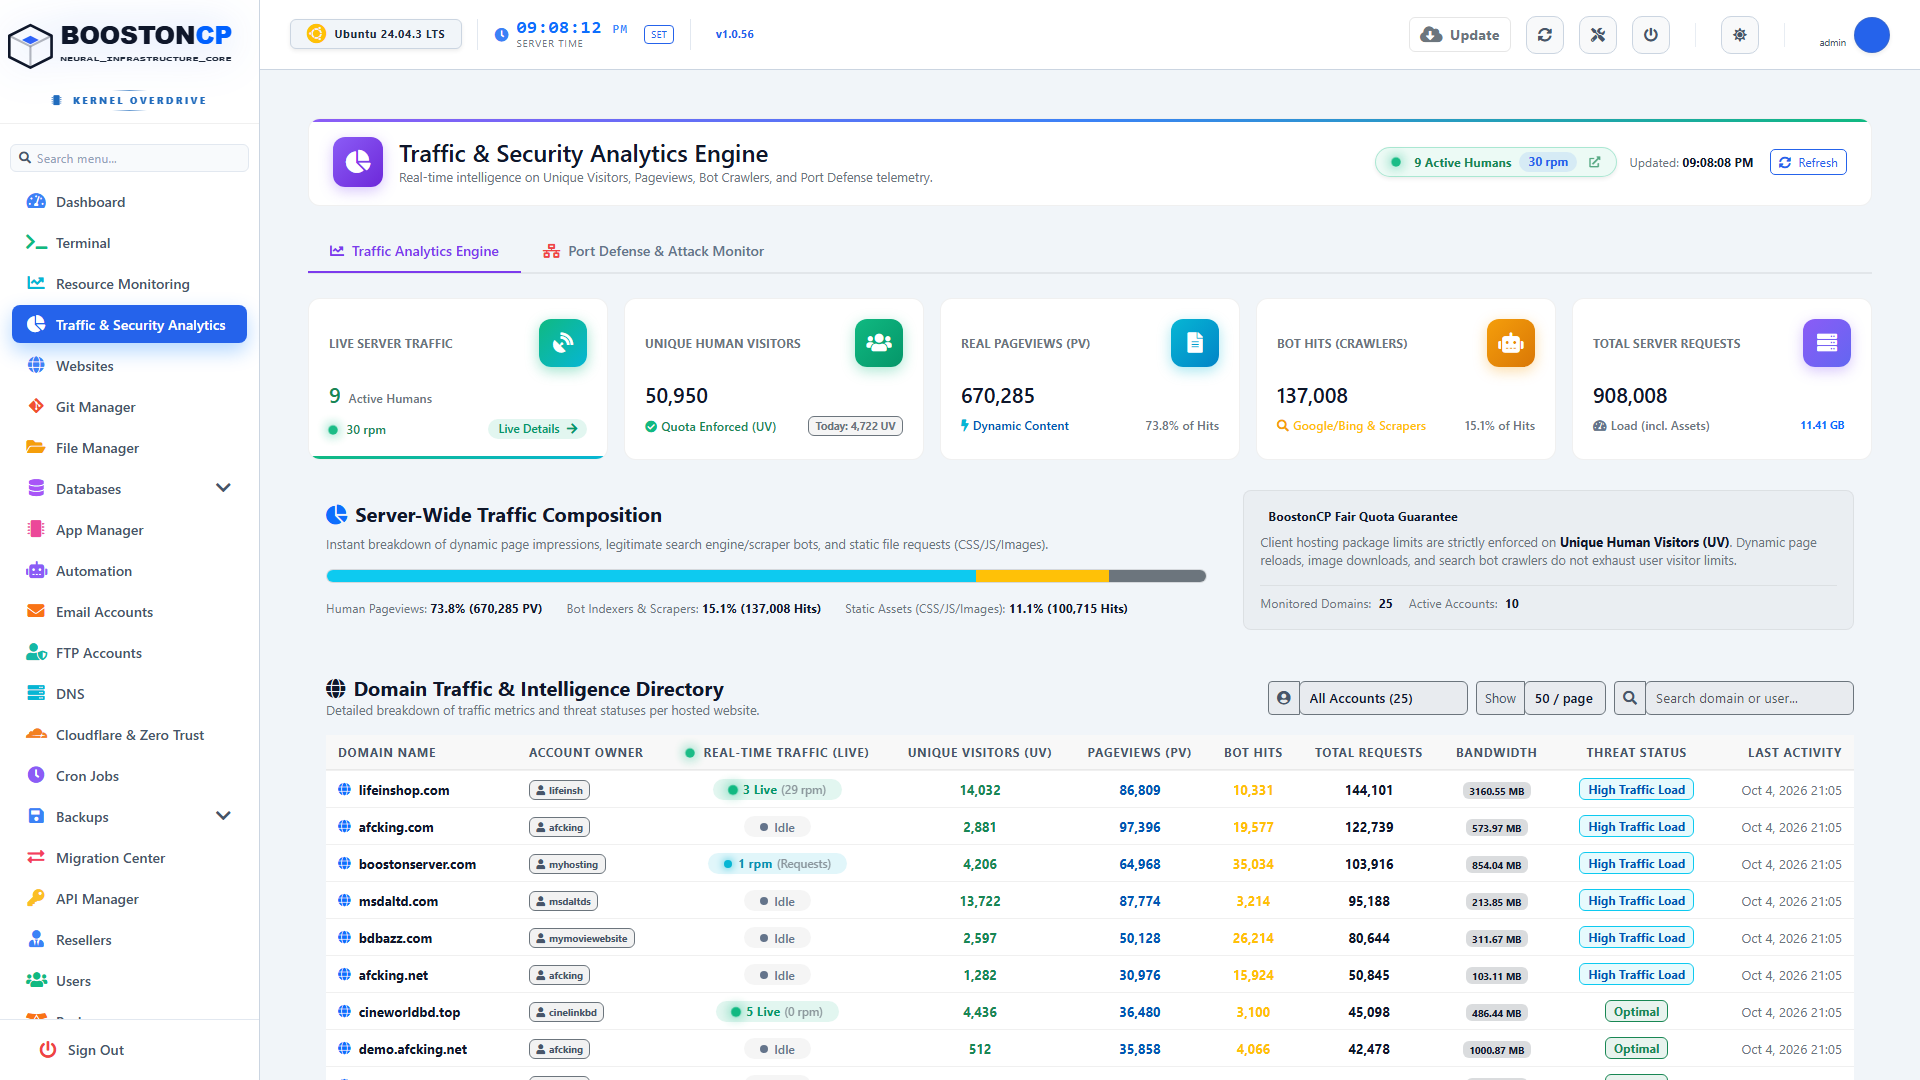Open File Manager in sidebar

click(x=129, y=448)
